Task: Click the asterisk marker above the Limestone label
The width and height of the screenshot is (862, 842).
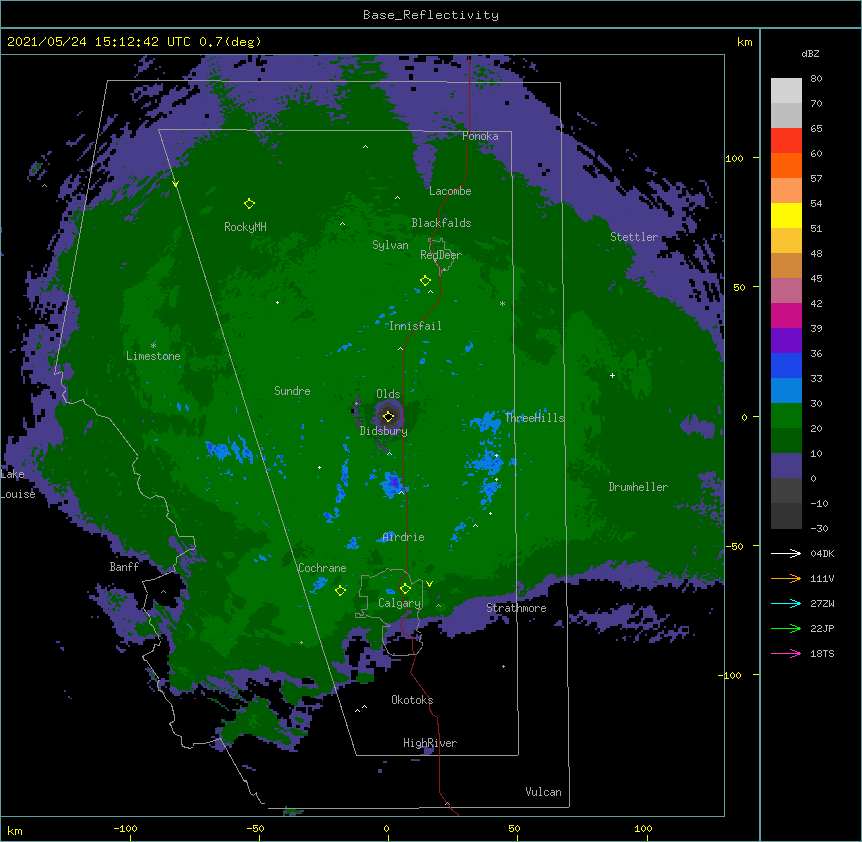Action: coord(153,346)
